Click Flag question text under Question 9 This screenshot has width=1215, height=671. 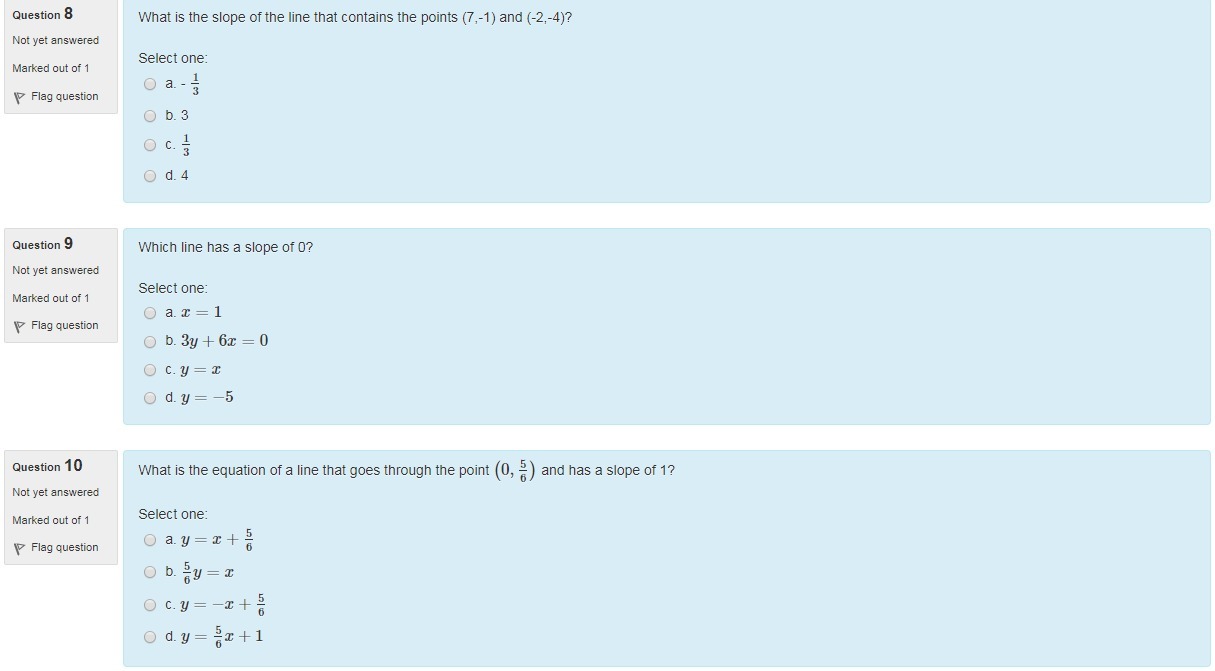click(x=65, y=326)
